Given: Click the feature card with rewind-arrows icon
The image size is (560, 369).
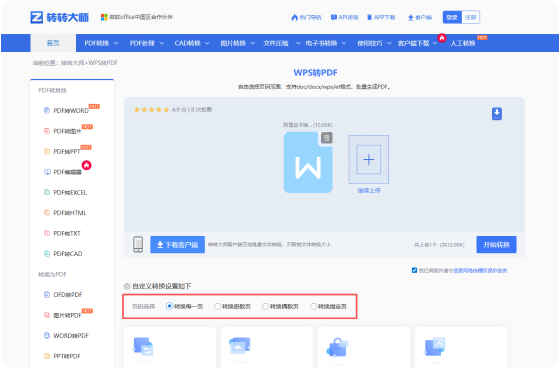Looking at the screenshot, I should click(x=267, y=347).
